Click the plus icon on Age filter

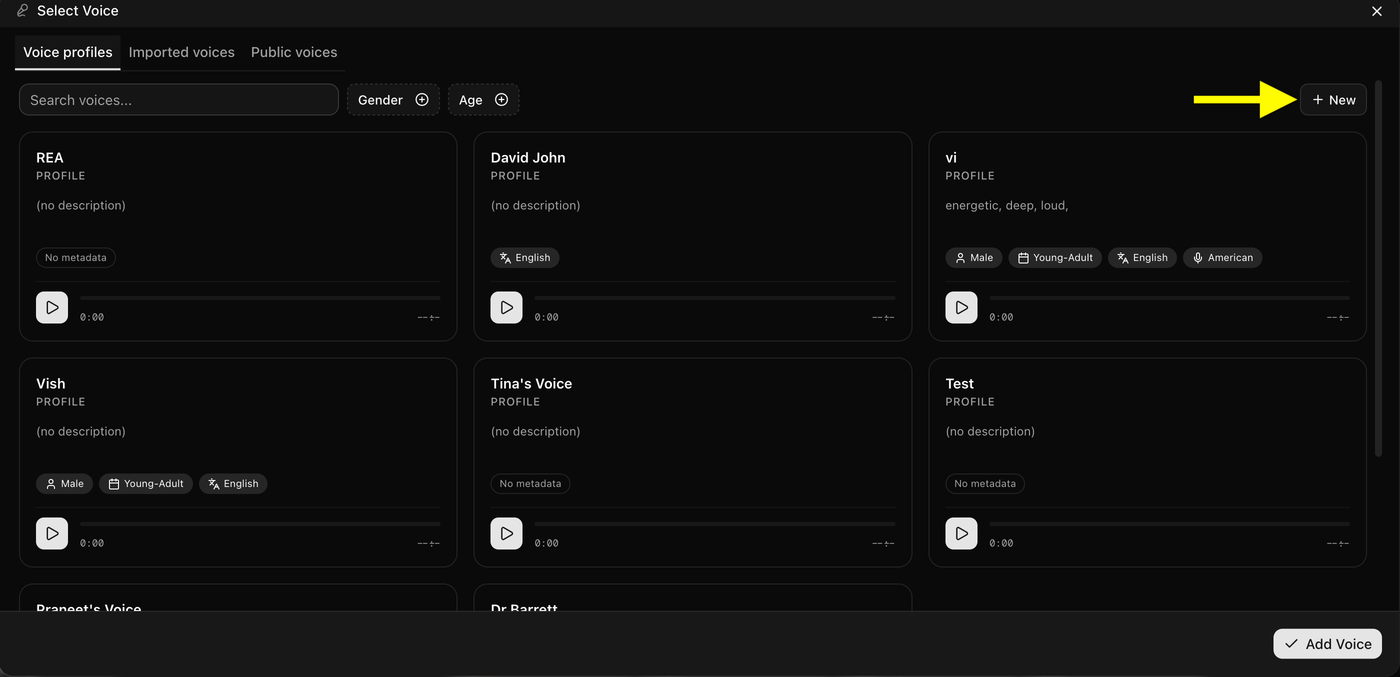(x=502, y=100)
